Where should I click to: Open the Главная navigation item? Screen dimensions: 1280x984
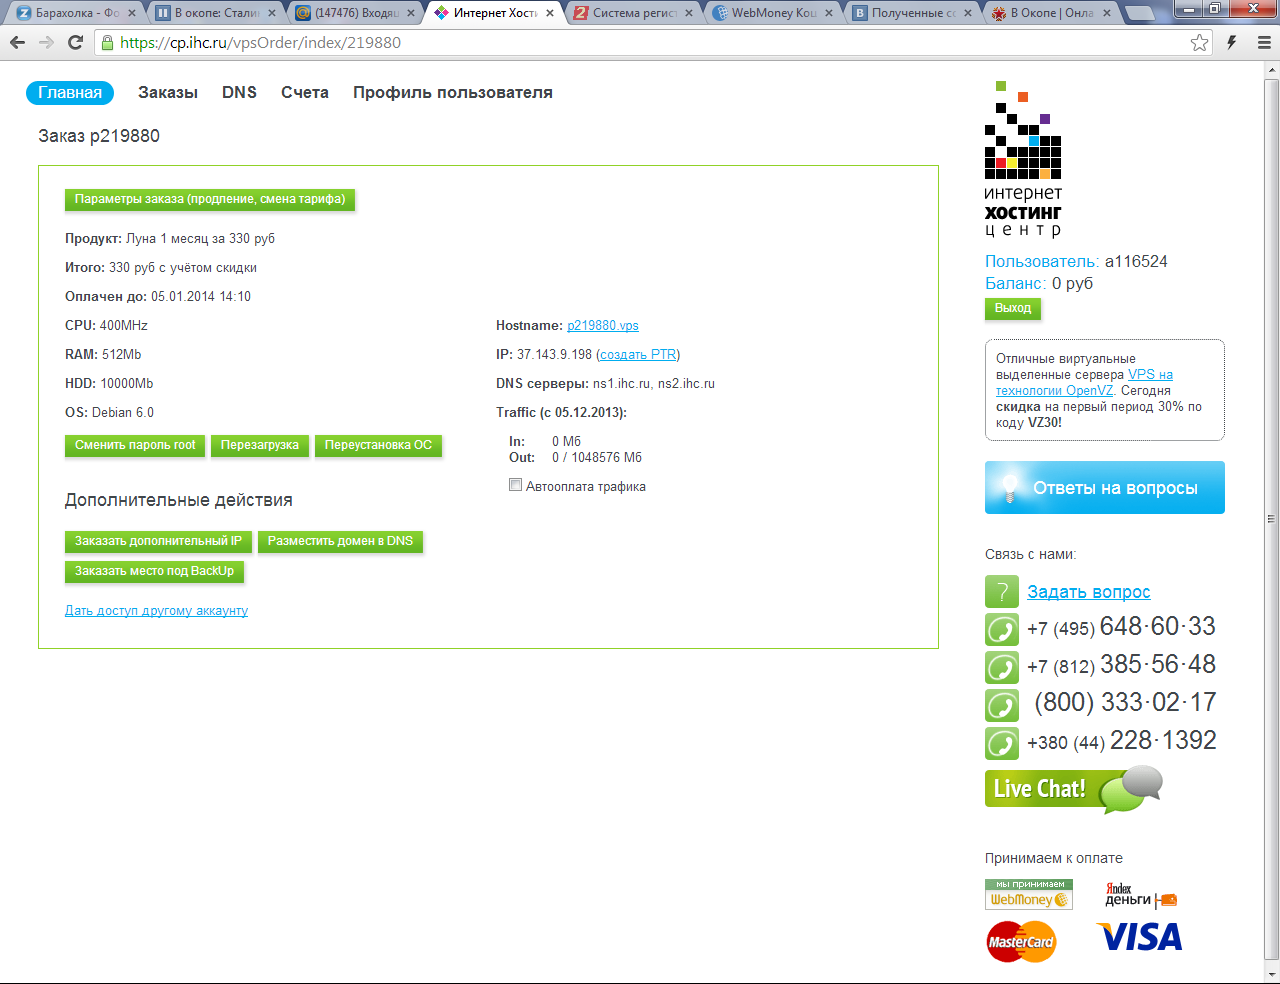pos(70,93)
